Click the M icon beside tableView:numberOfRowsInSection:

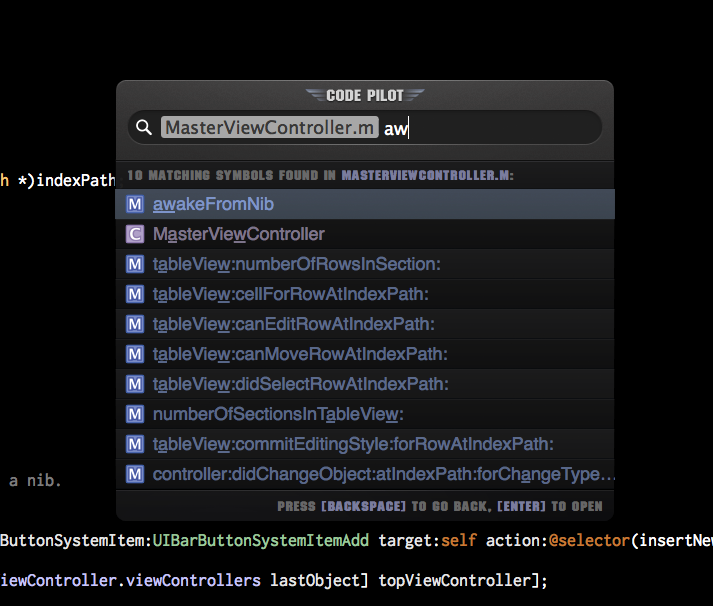135,264
